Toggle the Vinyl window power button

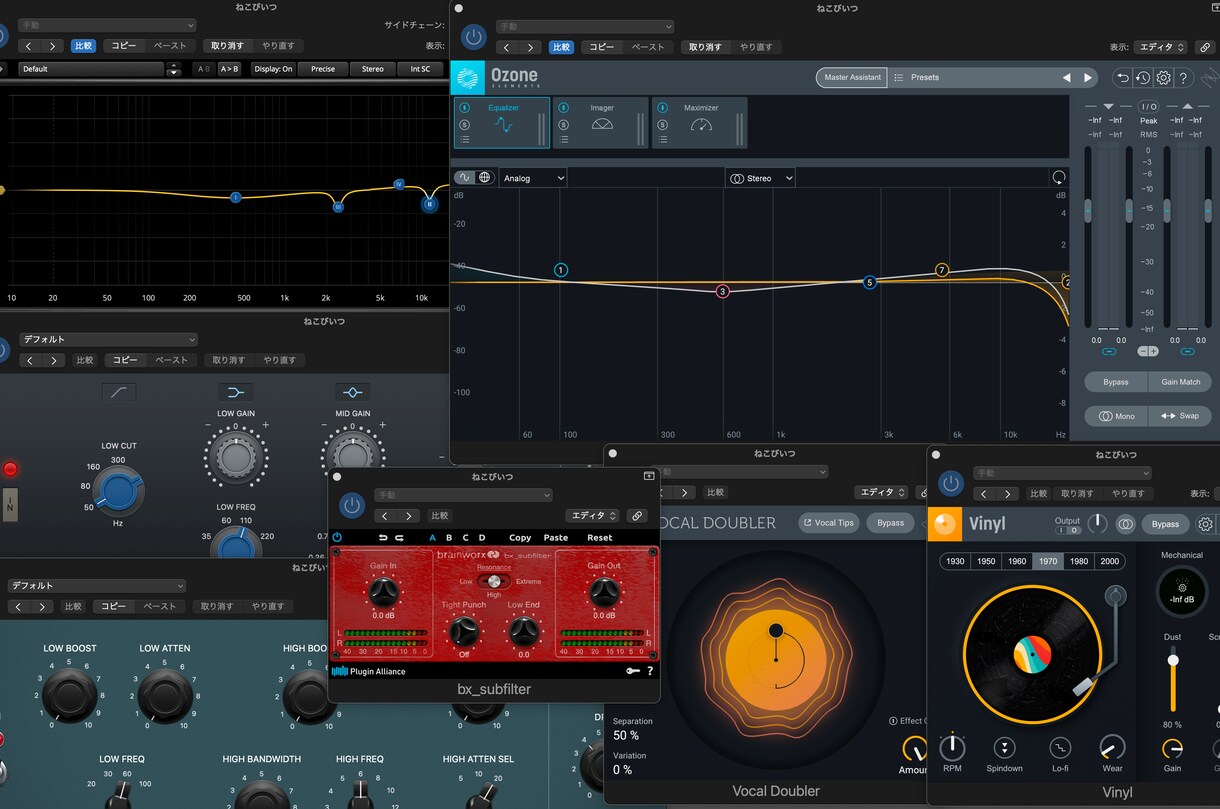point(951,484)
